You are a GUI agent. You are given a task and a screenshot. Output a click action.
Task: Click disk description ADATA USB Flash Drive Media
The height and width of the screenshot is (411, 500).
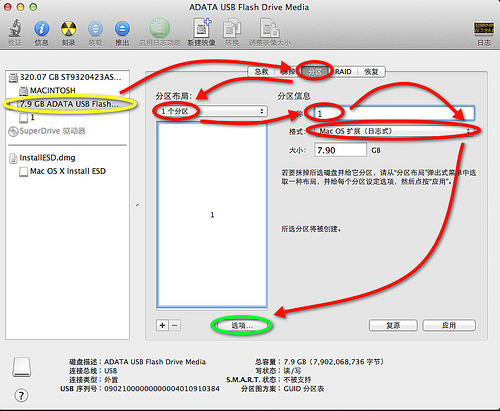[x=155, y=362]
